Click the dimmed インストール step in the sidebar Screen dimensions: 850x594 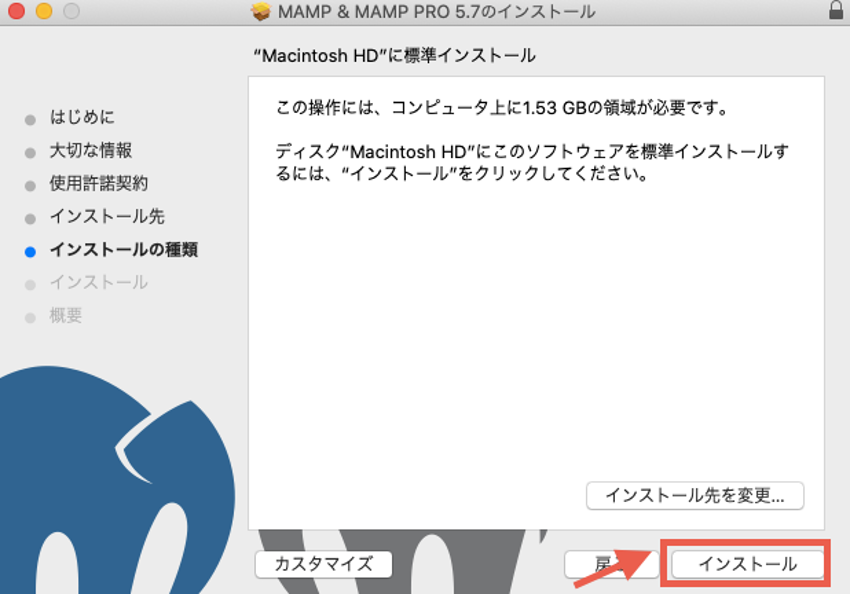coord(99,282)
